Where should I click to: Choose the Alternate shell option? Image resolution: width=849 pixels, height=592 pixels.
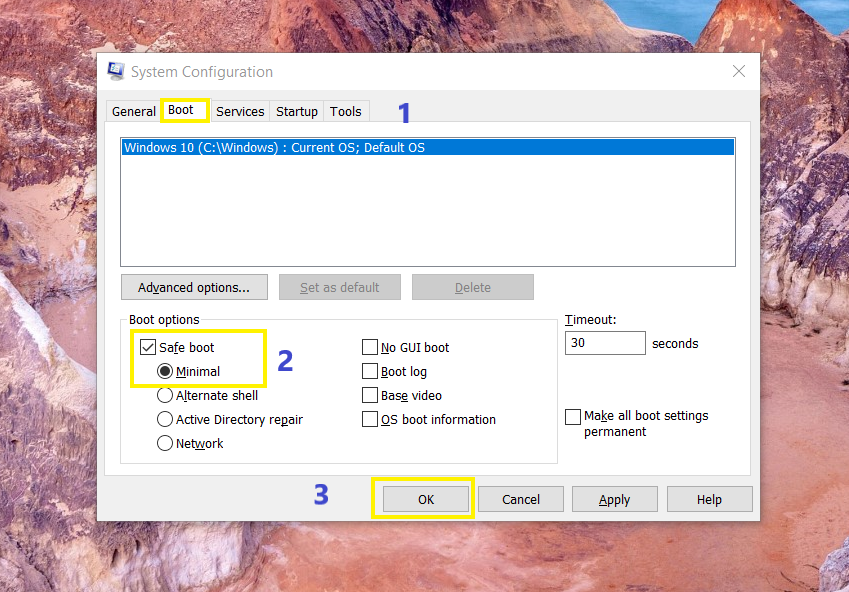tap(165, 395)
